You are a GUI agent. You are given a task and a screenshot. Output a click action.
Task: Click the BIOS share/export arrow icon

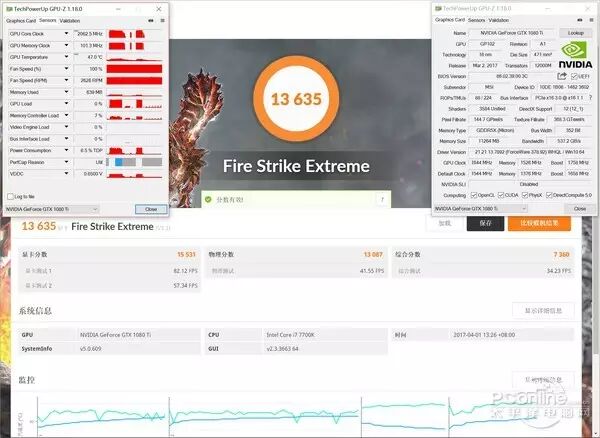pos(562,76)
